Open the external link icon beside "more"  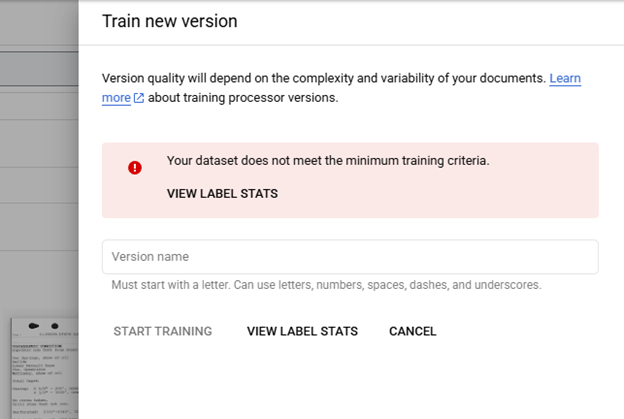click(x=139, y=98)
